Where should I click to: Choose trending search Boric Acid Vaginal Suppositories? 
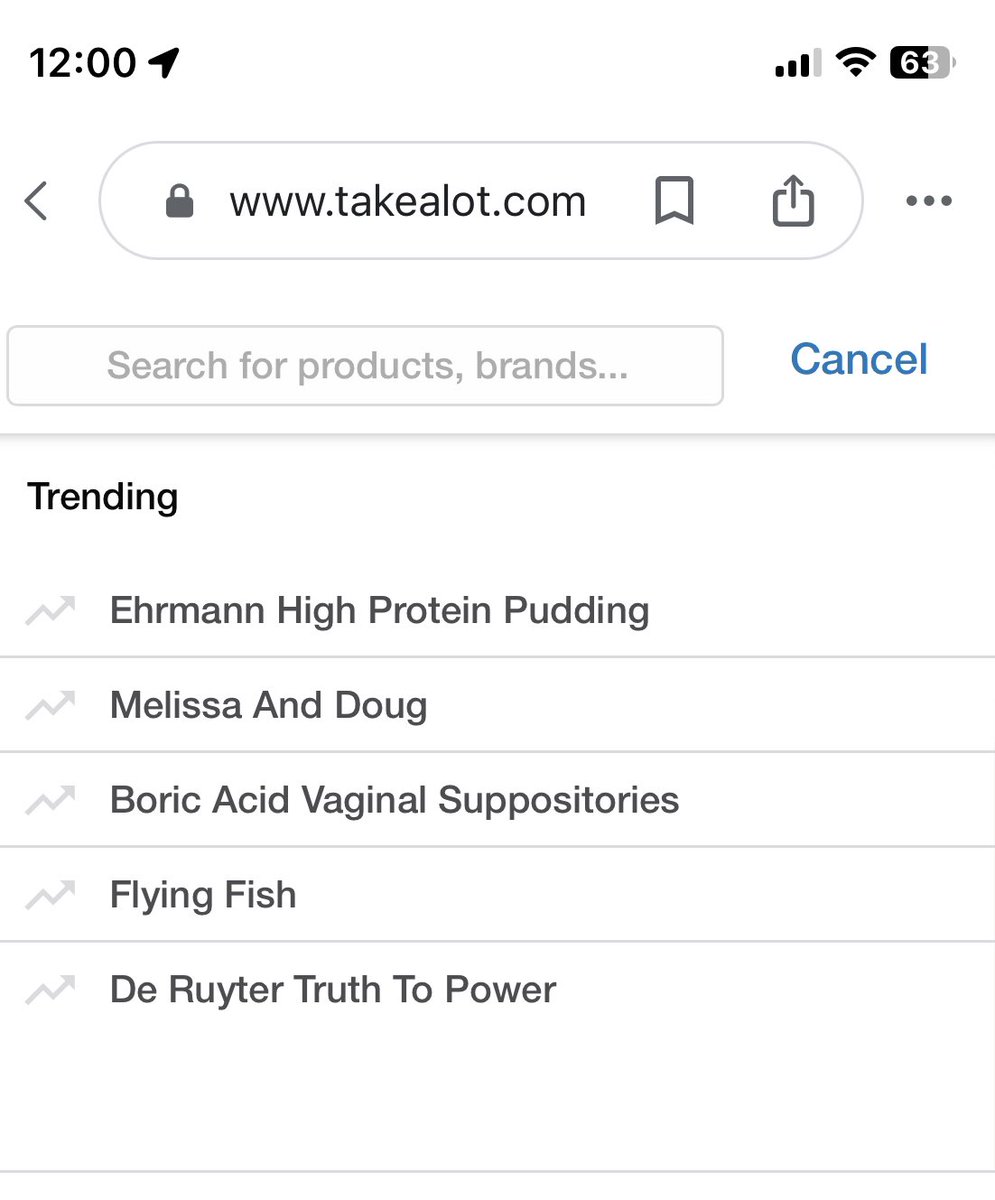[x=497, y=800]
